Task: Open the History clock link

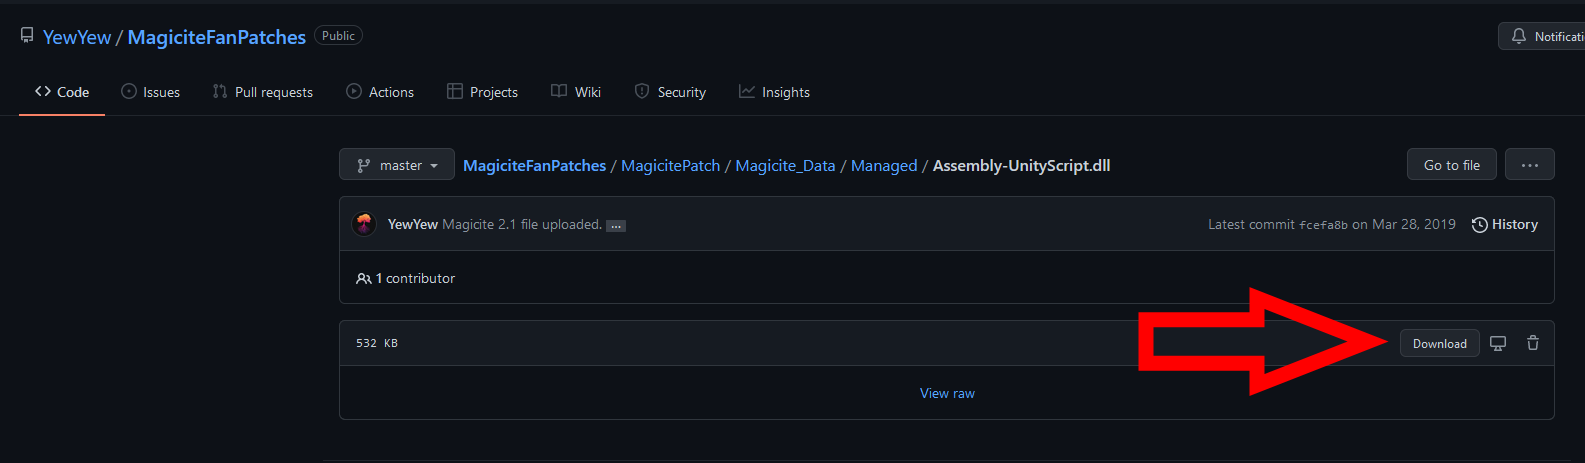Action: (x=1505, y=225)
